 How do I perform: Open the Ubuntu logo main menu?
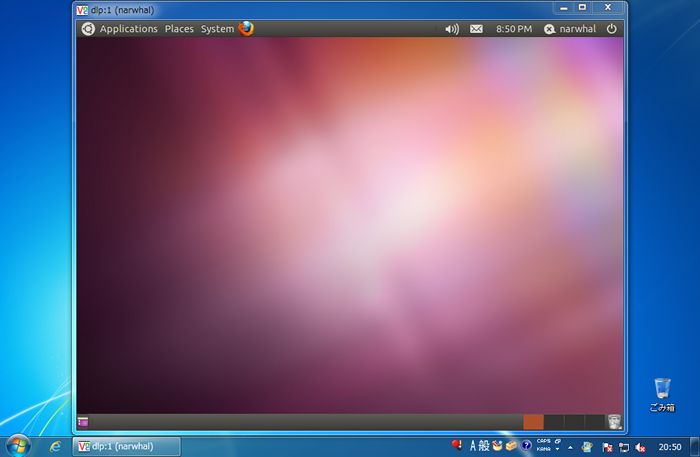click(x=88, y=29)
